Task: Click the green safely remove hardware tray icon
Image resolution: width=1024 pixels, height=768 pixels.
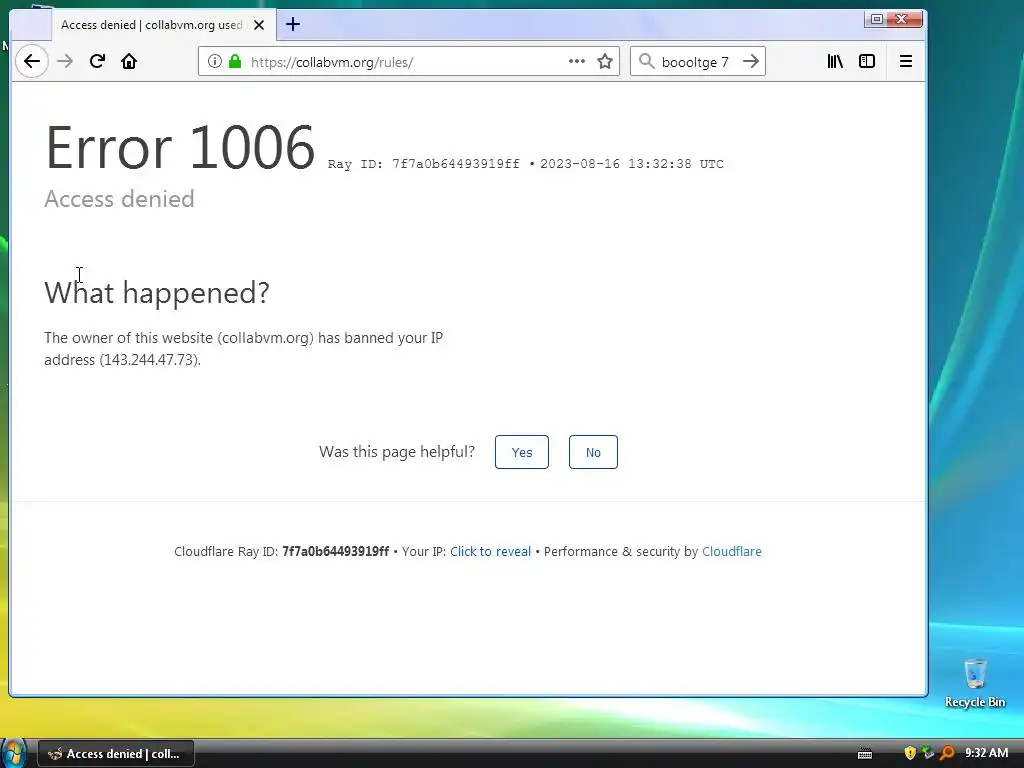Action: click(x=928, y=753)
